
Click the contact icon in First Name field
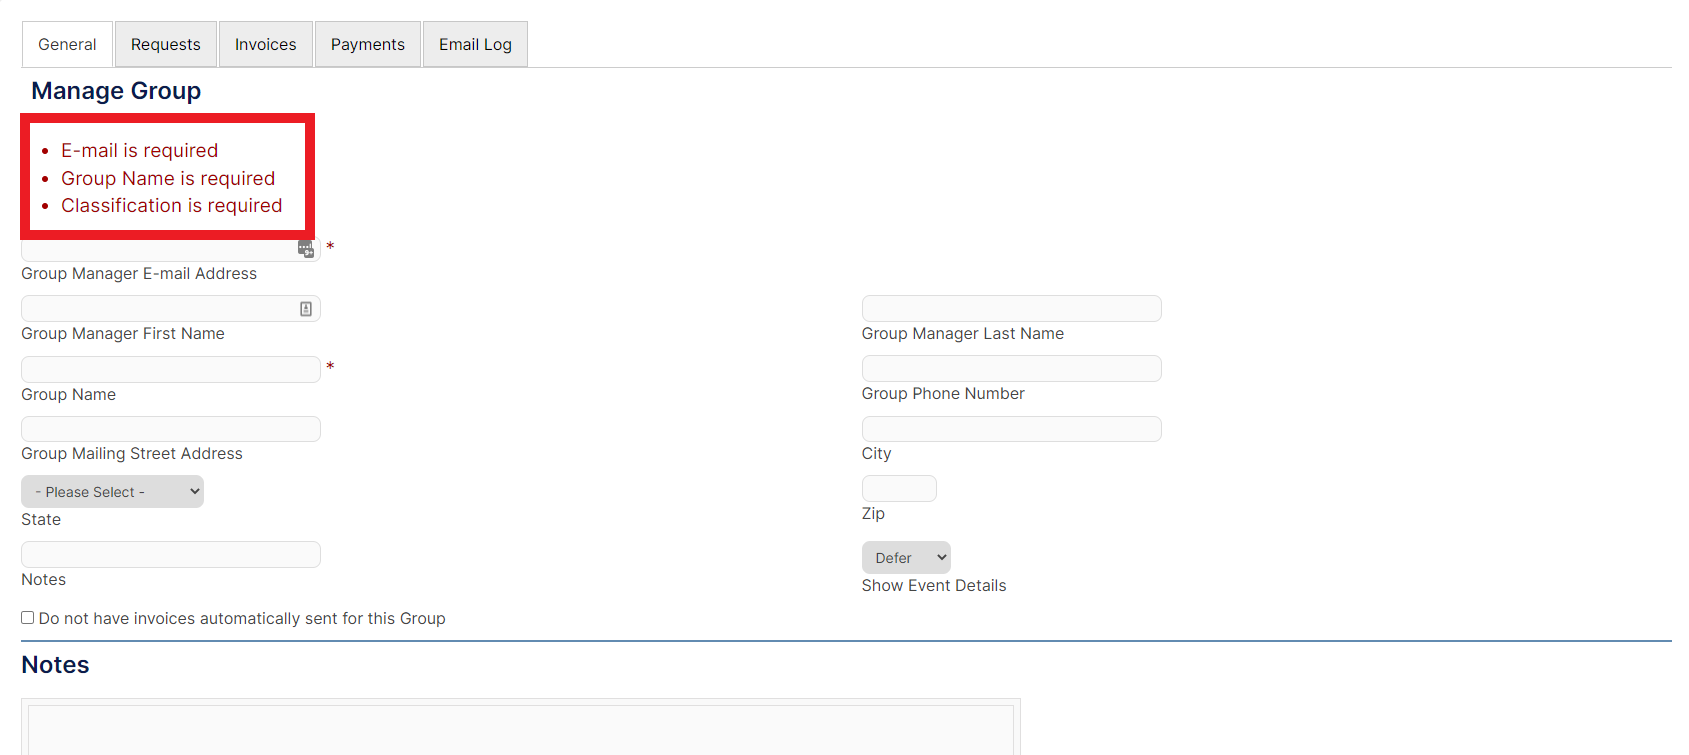click(306, 309)
